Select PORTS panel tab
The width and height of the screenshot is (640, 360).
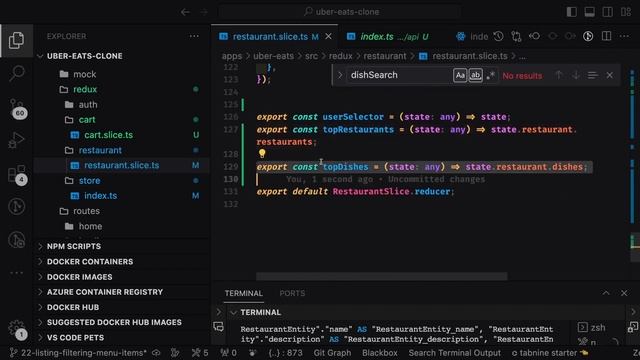point(292,293)
